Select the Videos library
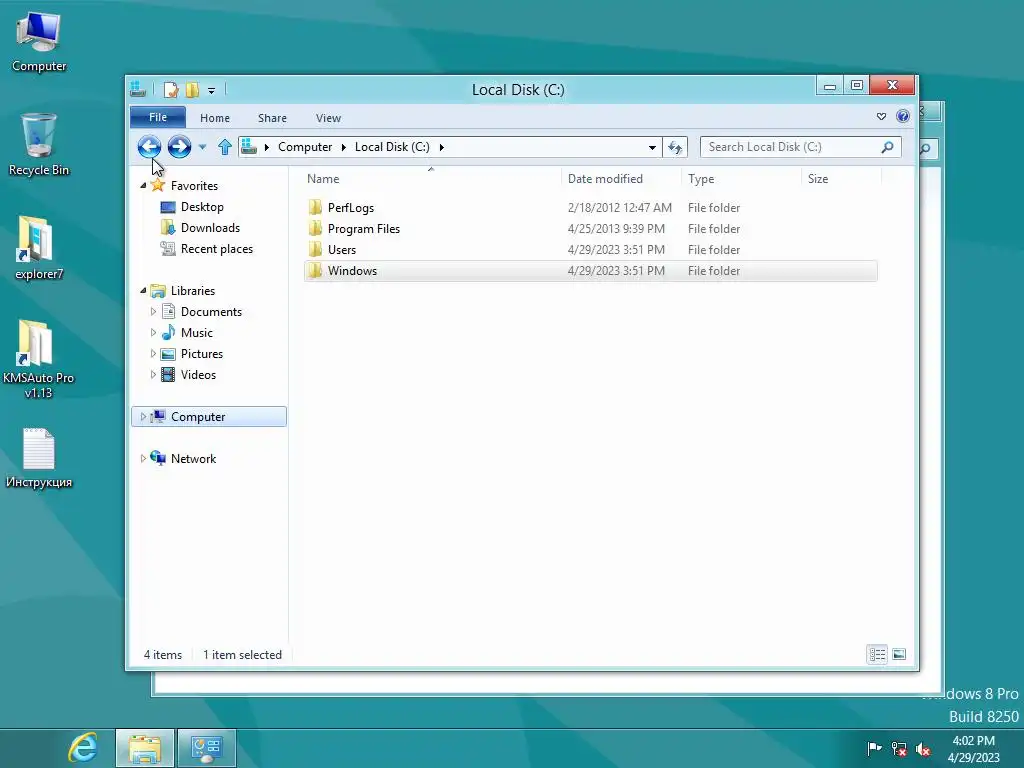The width and height of the screenshot is (1024, 768). pos(198,375)
